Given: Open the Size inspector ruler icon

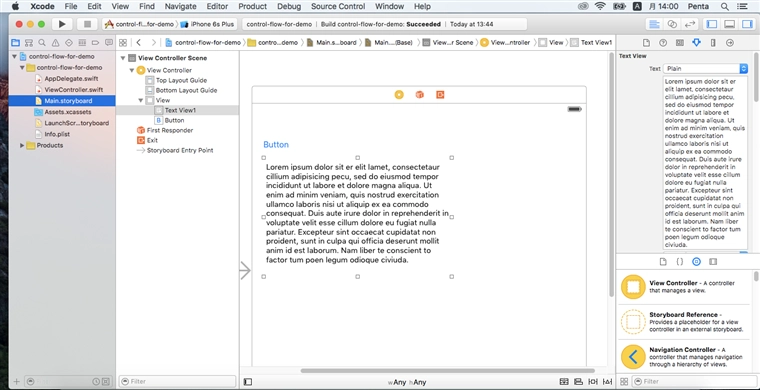Looking at the screenshot, I should (x=713, y=43).
